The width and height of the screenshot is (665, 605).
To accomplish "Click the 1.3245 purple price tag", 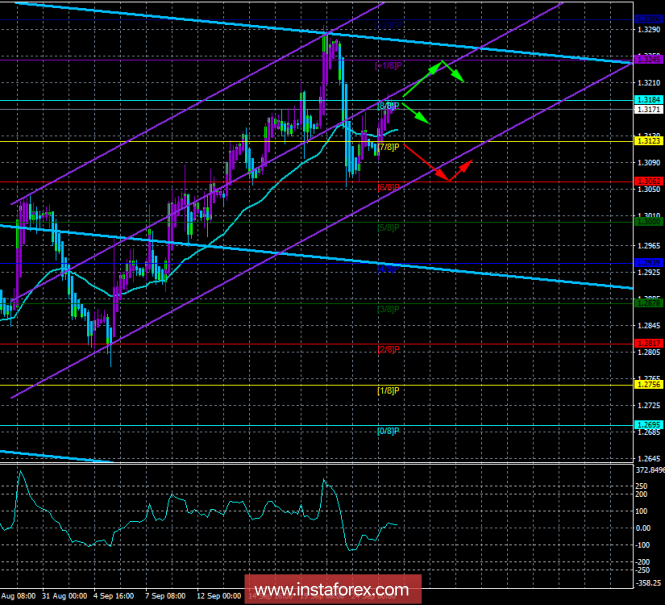I will pyautogui.click(x=647, y=60).
